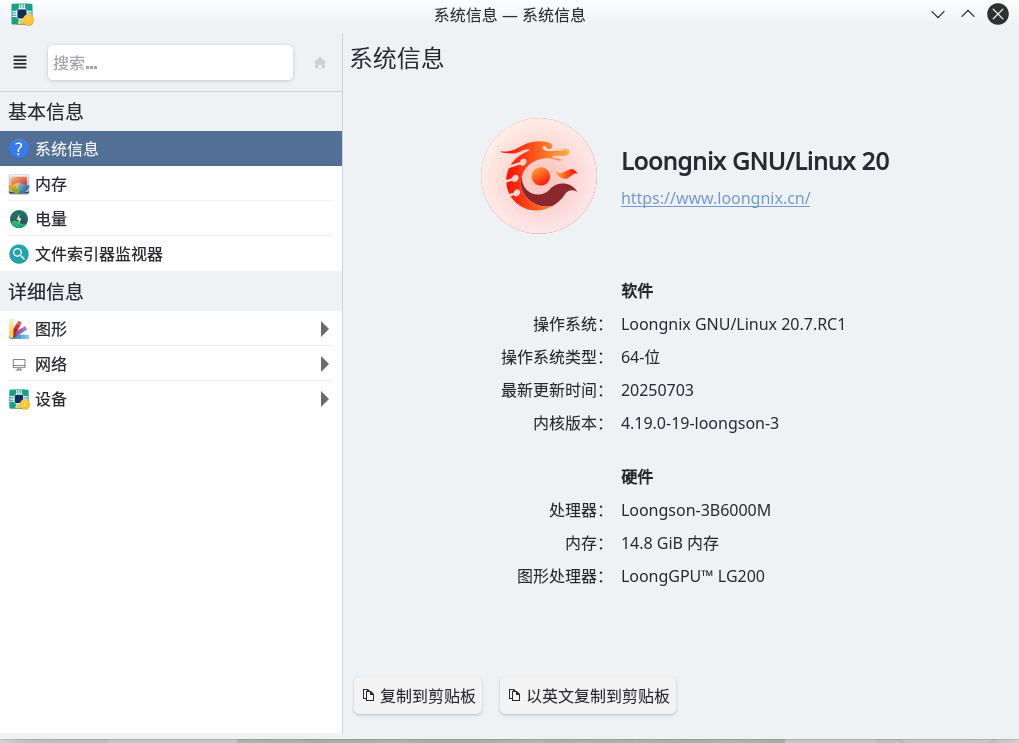Expand the 图形 detail section

(x=323, y=328)
